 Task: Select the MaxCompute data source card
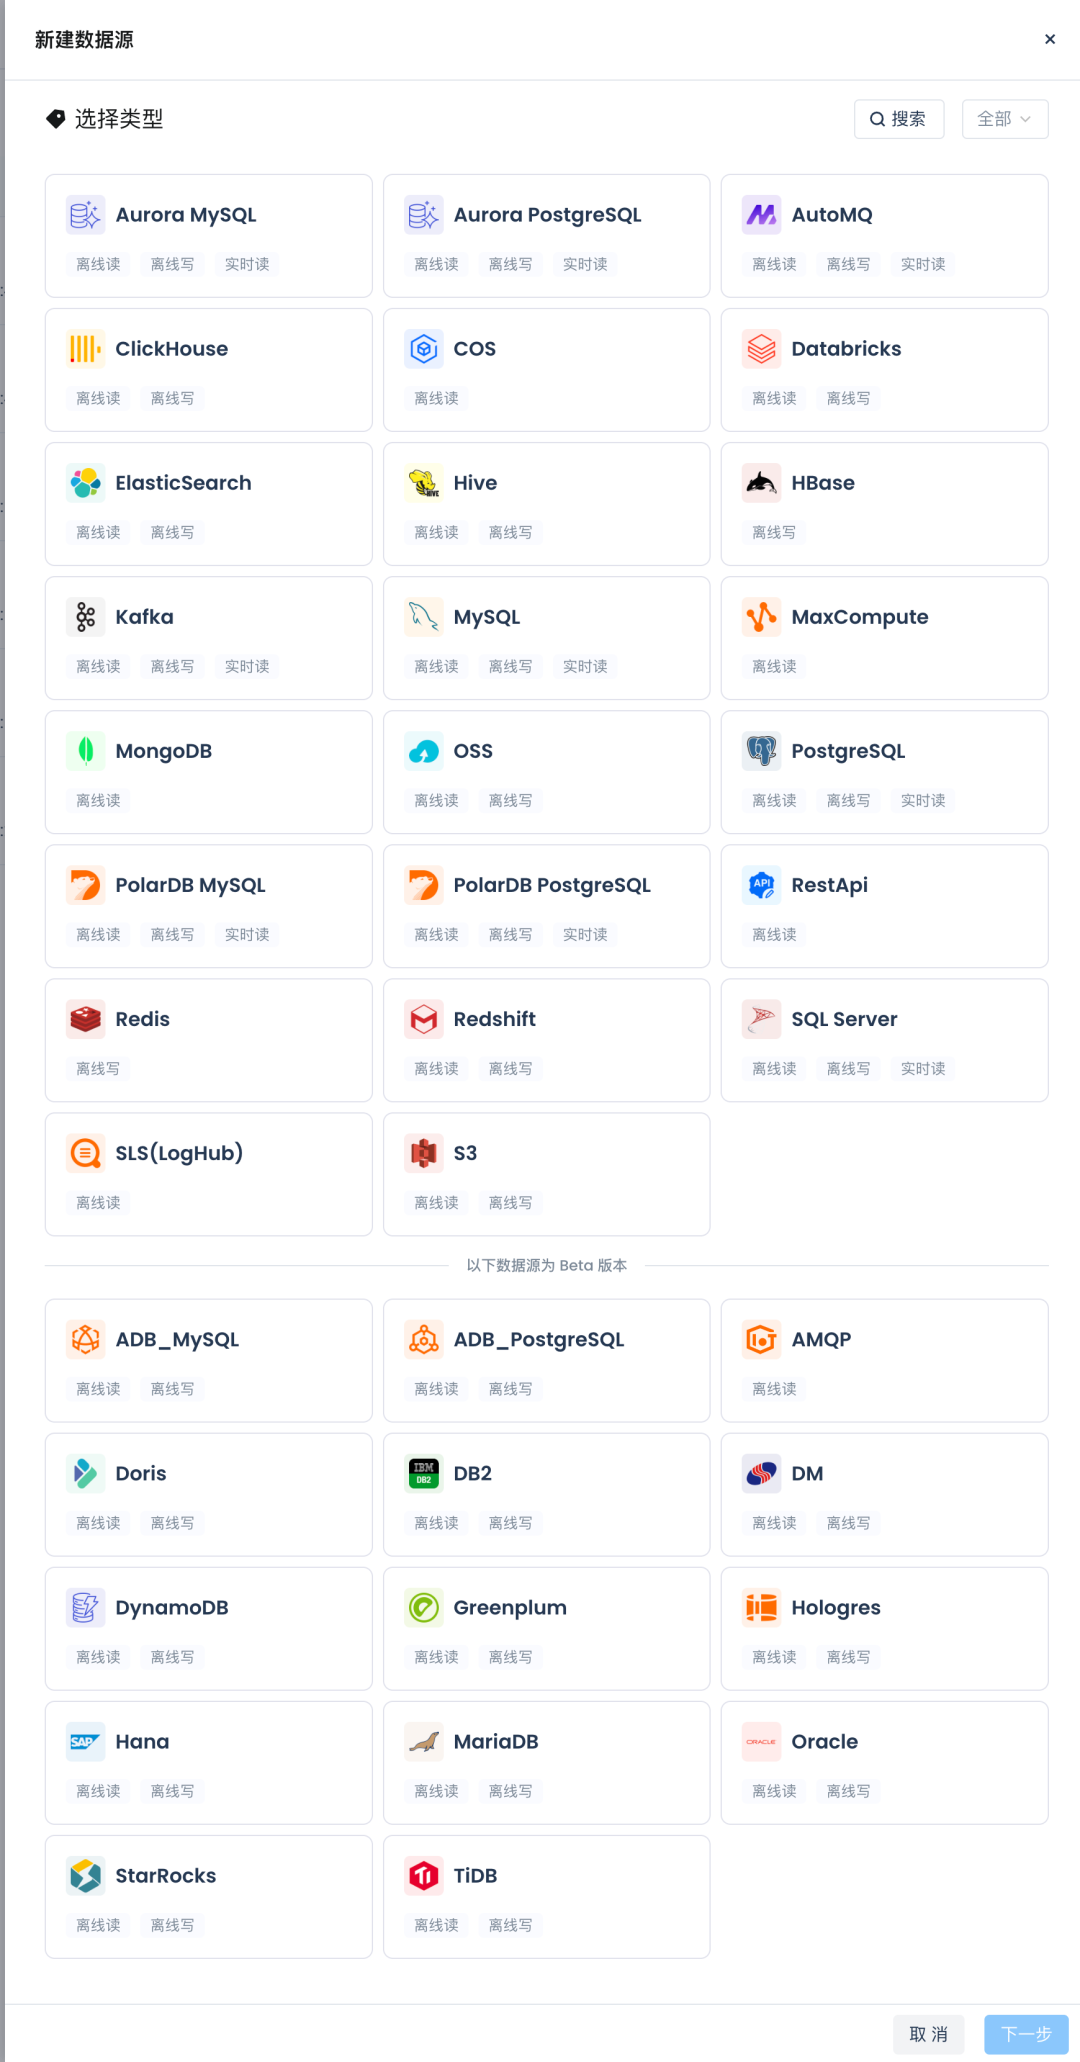coord(885,638)
